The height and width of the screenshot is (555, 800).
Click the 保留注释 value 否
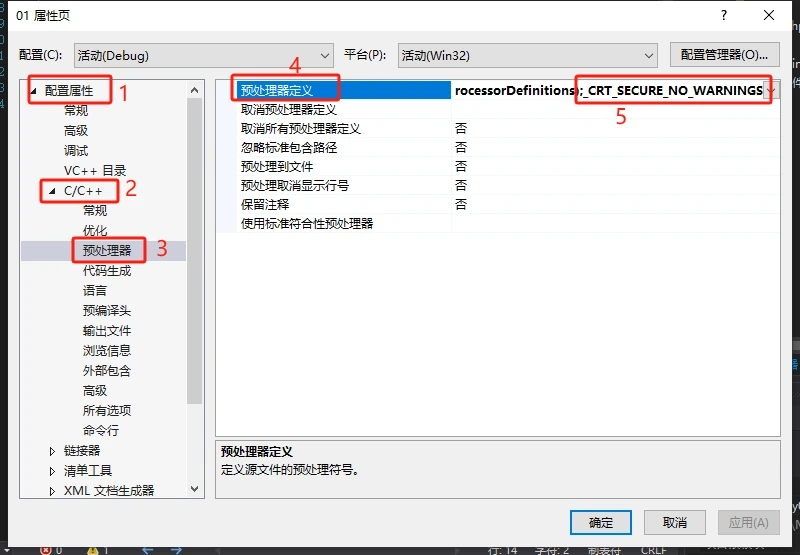click(x=461, y=205)
